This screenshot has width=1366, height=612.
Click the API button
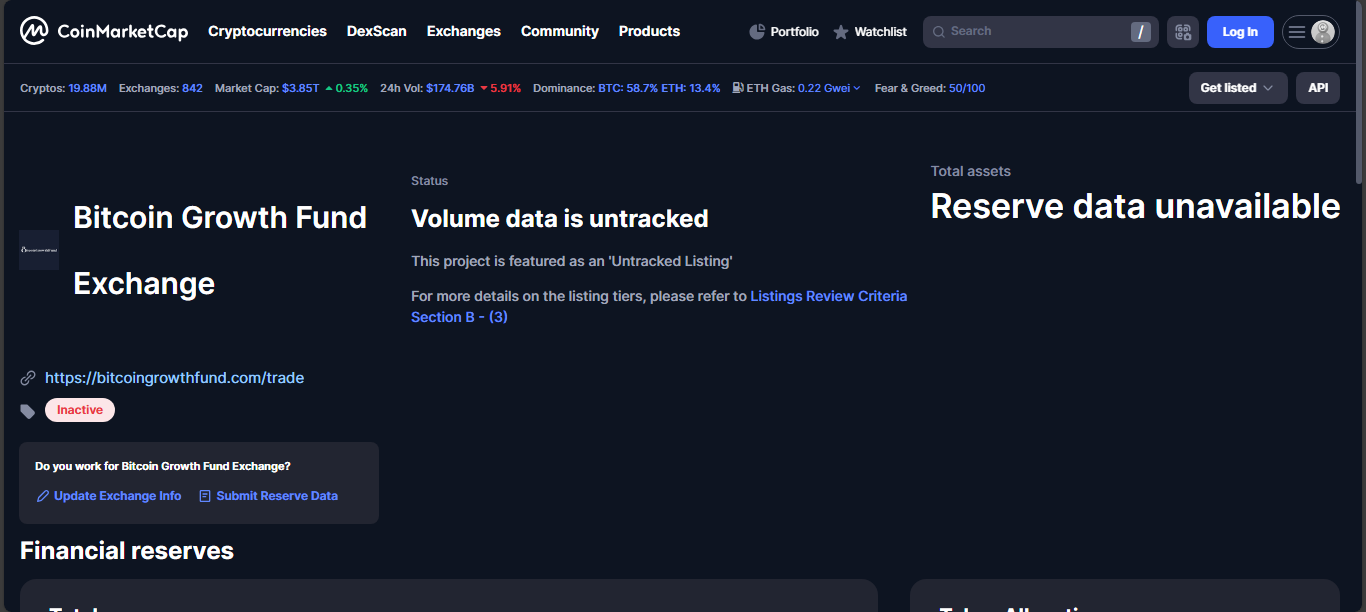(1317, 88)
